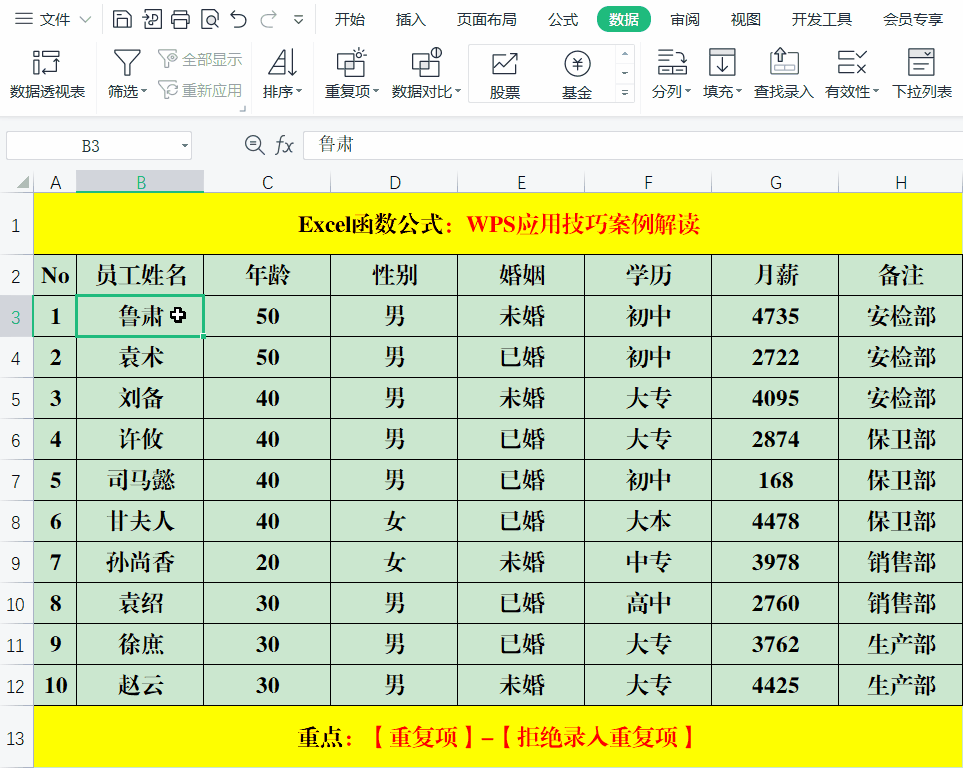Open the 文件 file menu
Screen dimensions: 963x768
[x=53, y=19]
